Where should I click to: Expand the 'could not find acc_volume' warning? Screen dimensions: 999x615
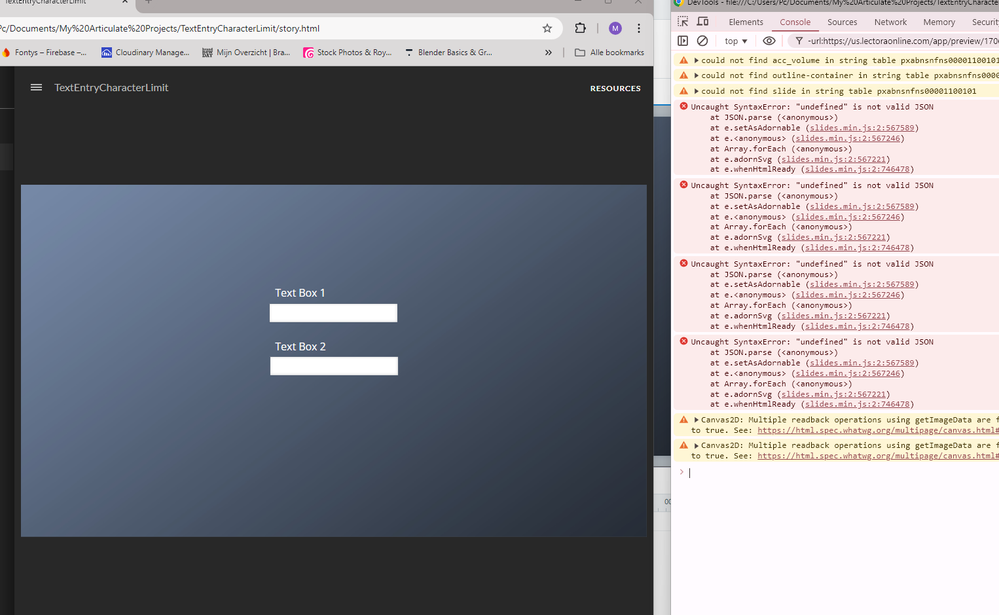pos(697,60)
